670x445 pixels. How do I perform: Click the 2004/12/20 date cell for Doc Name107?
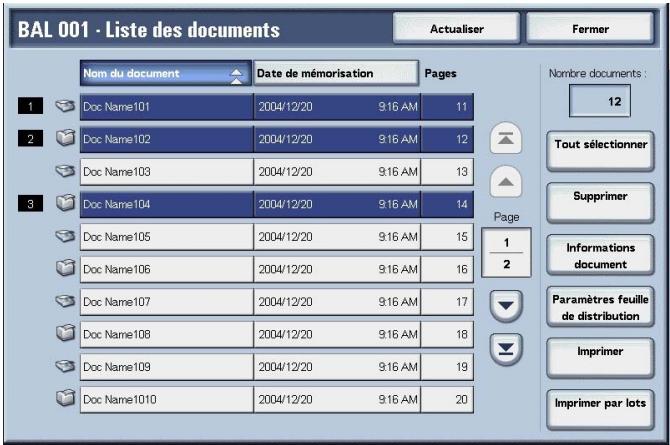(337, 301)
